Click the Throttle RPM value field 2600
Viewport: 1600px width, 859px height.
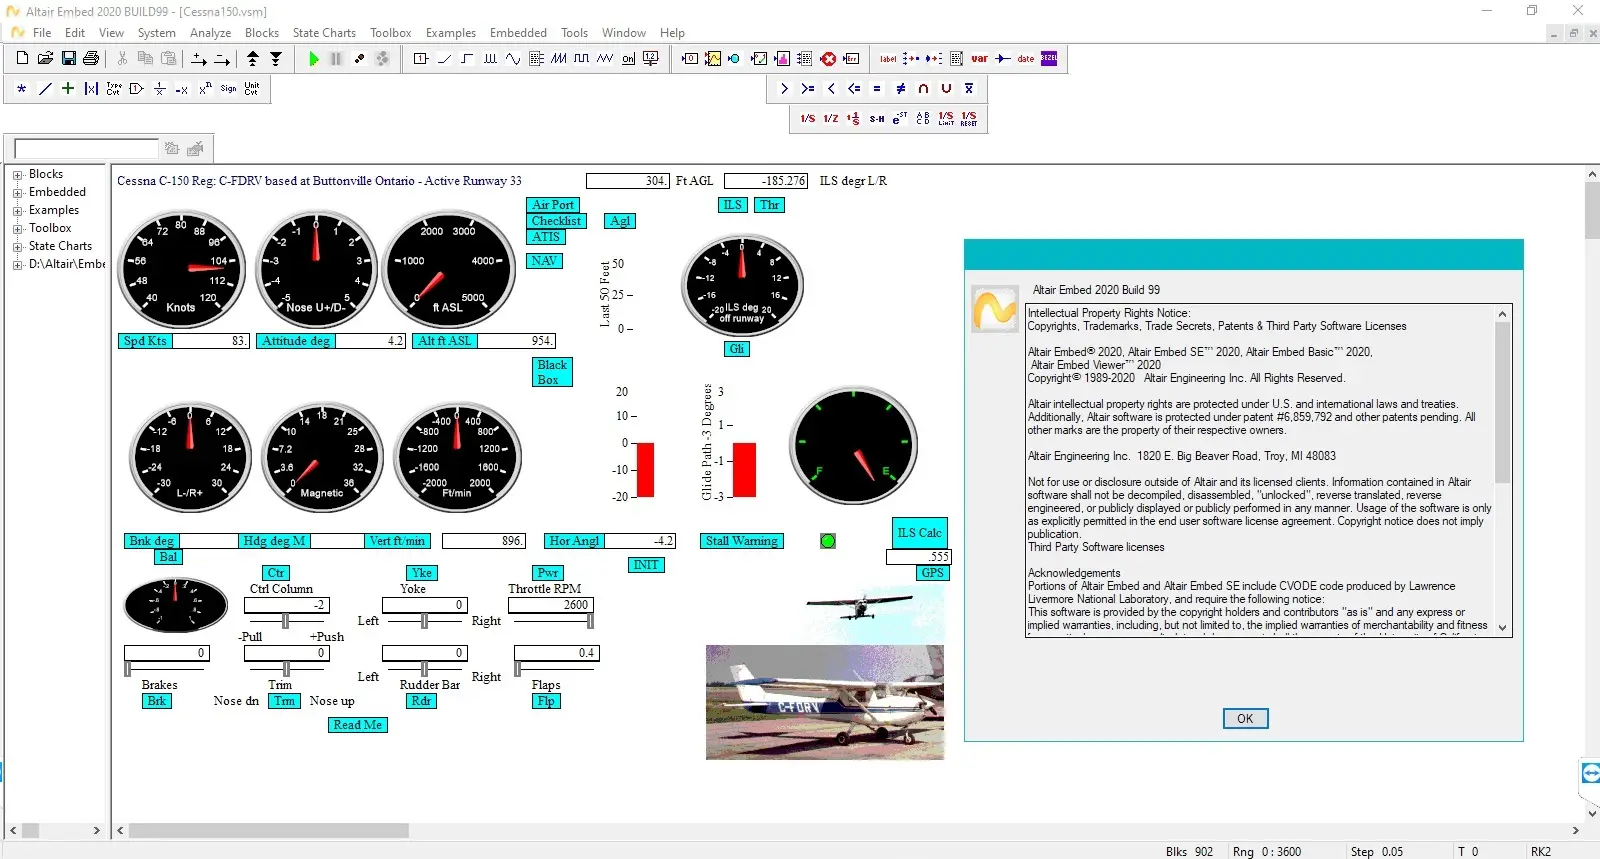[552, 605]
